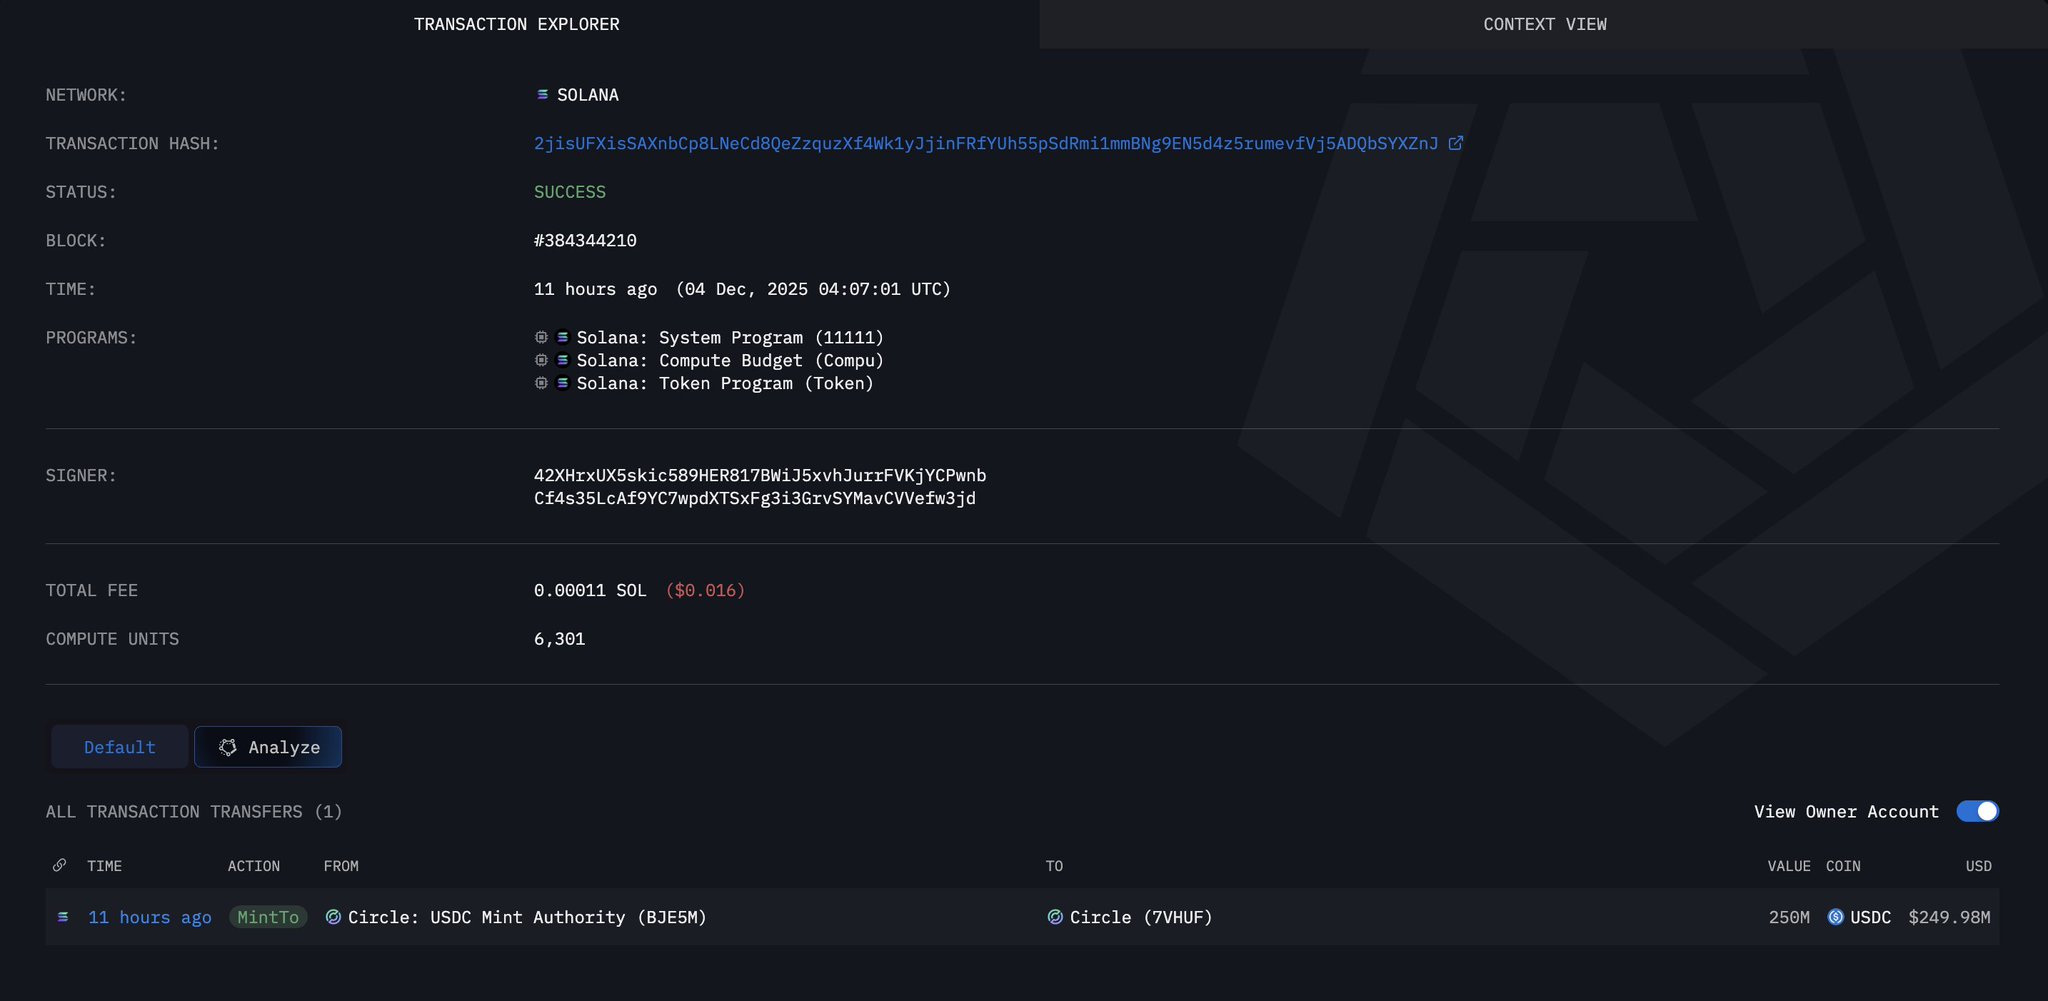Toggle the View Owner Account switch

1977,811
